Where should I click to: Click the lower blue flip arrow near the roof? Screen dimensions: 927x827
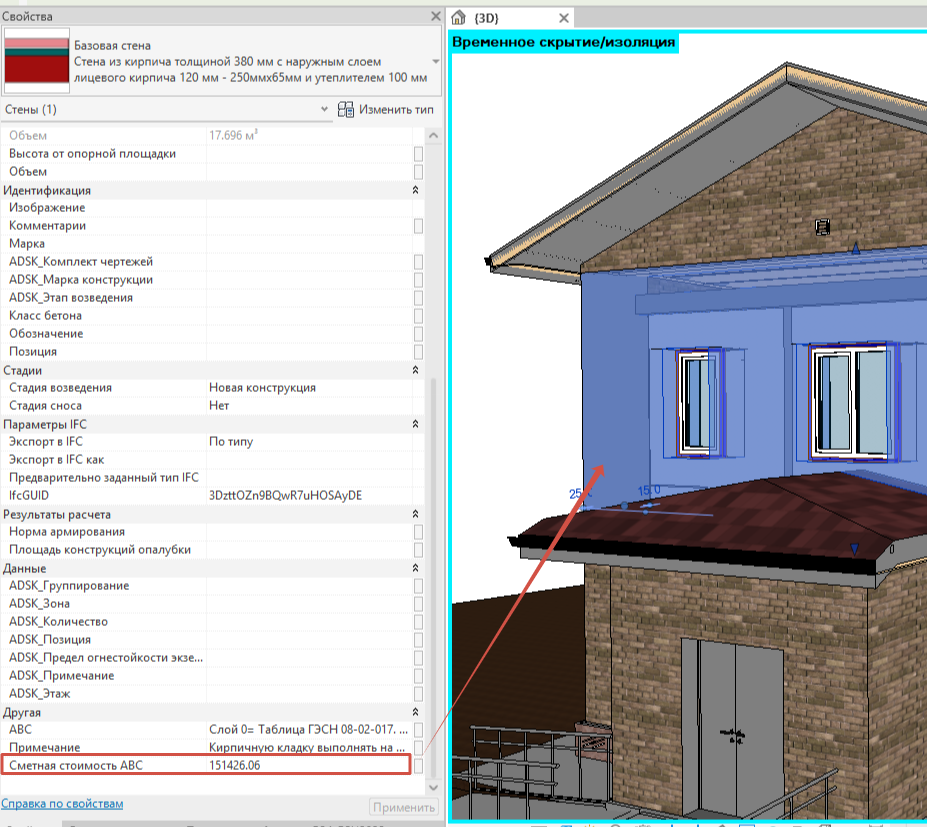[x=854, y=549]
